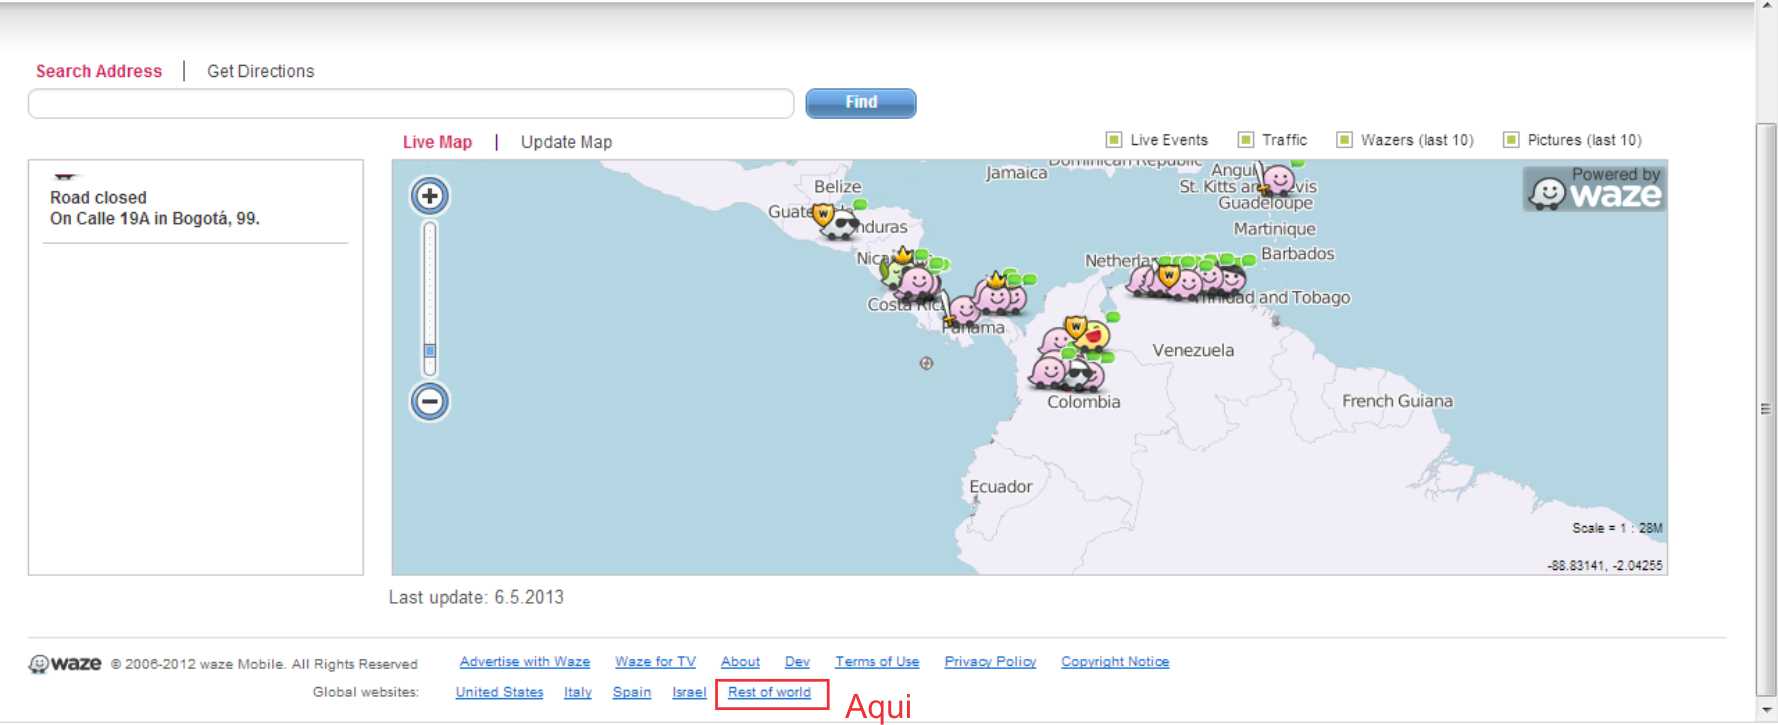
Task: Open the Privacy Policy link
Action: pyautogui.click(x=990, y=662)
